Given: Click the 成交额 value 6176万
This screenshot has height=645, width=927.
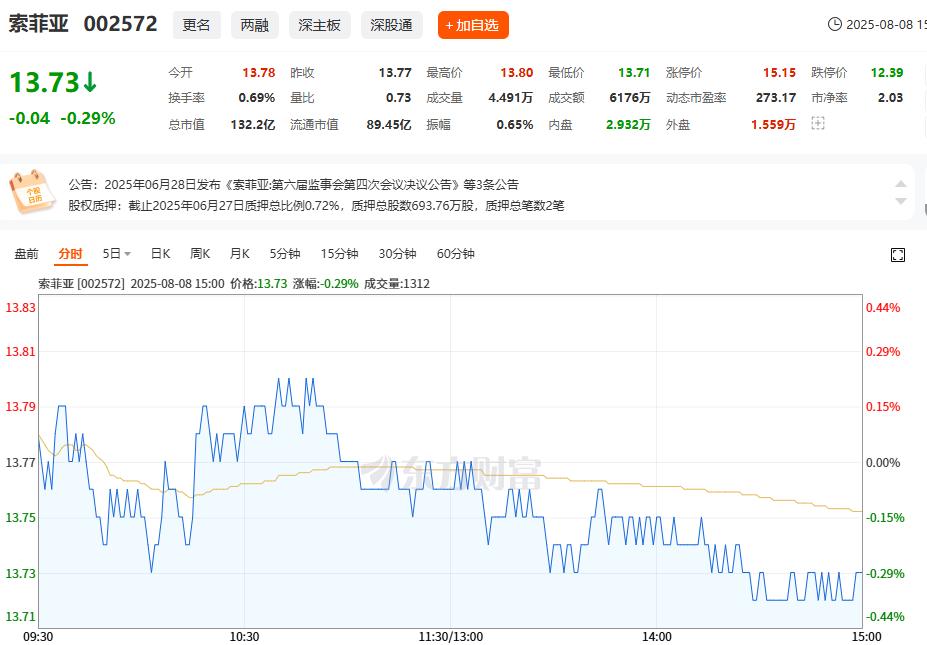Looking at the screenshot, I should 630,98.
